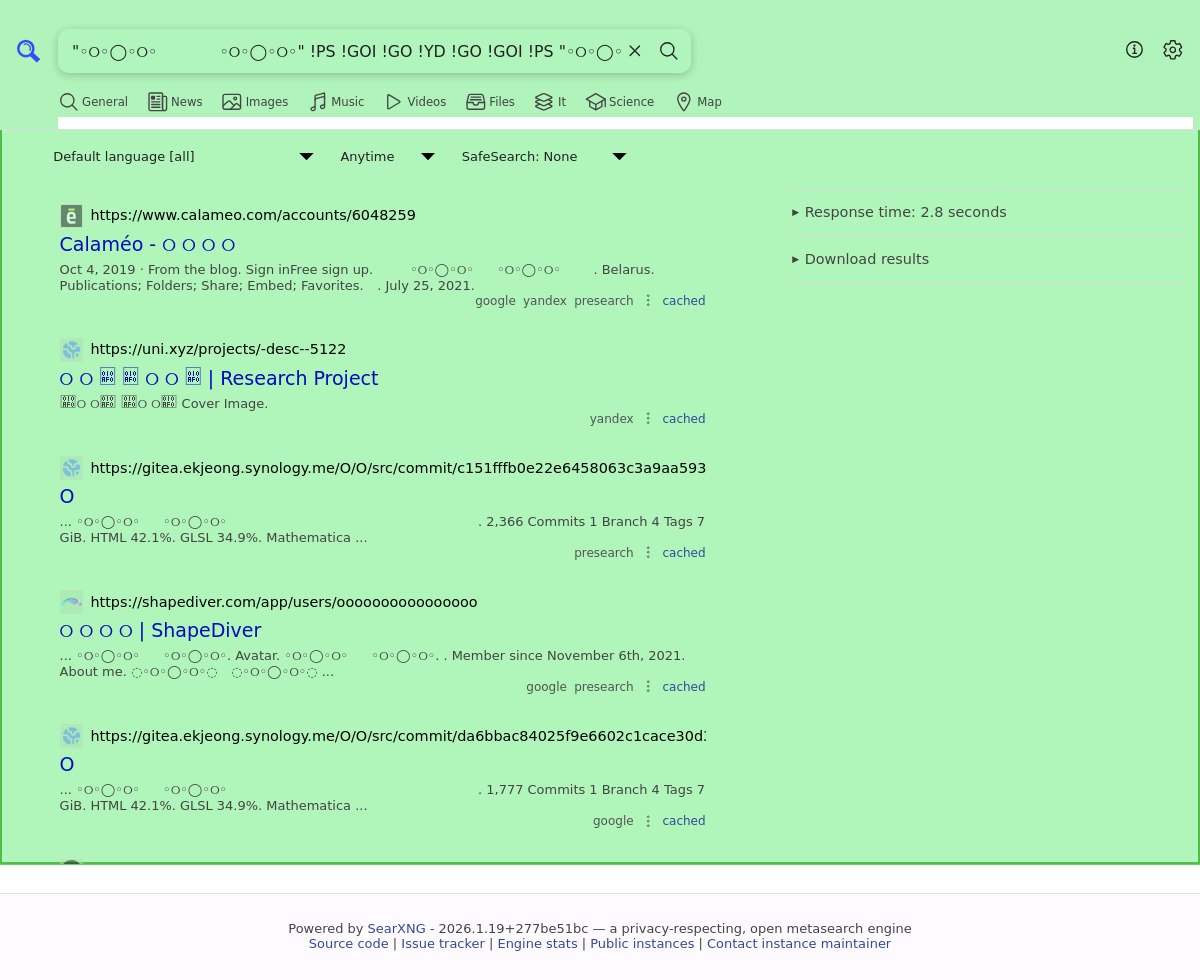Screen dimensions: 1200x980
Task: Switch to the Images category
Action: (x=255, y=102)
